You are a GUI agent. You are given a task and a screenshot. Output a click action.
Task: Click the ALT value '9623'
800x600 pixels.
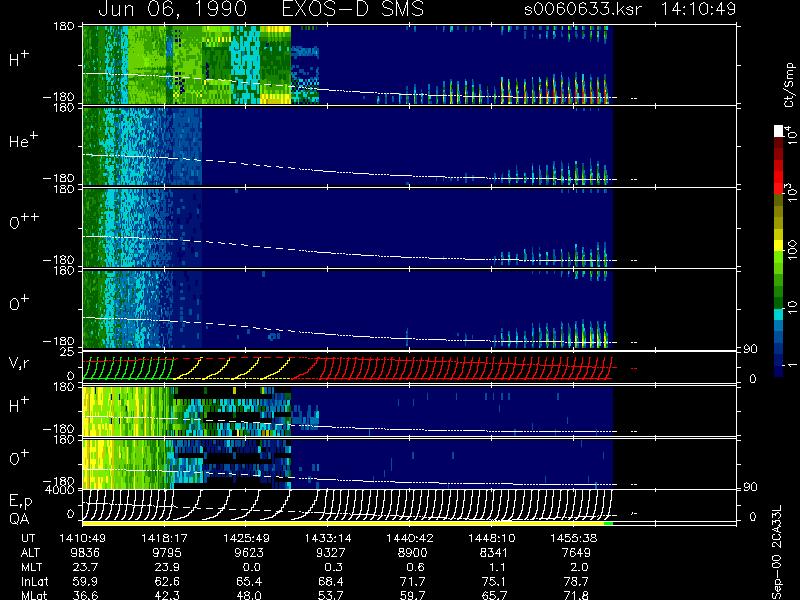point(248,553)
